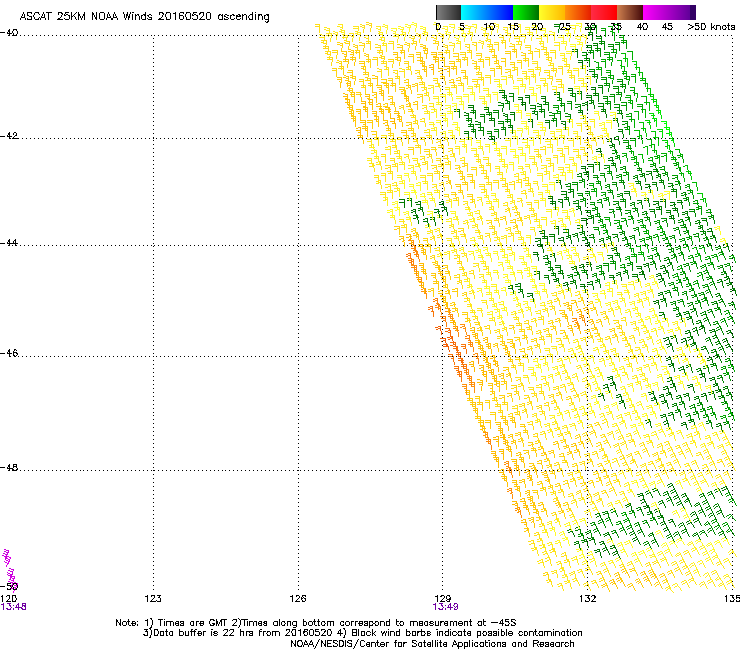
Task: Click the "-42" latitude axis label
Action: tap(9, 136)
